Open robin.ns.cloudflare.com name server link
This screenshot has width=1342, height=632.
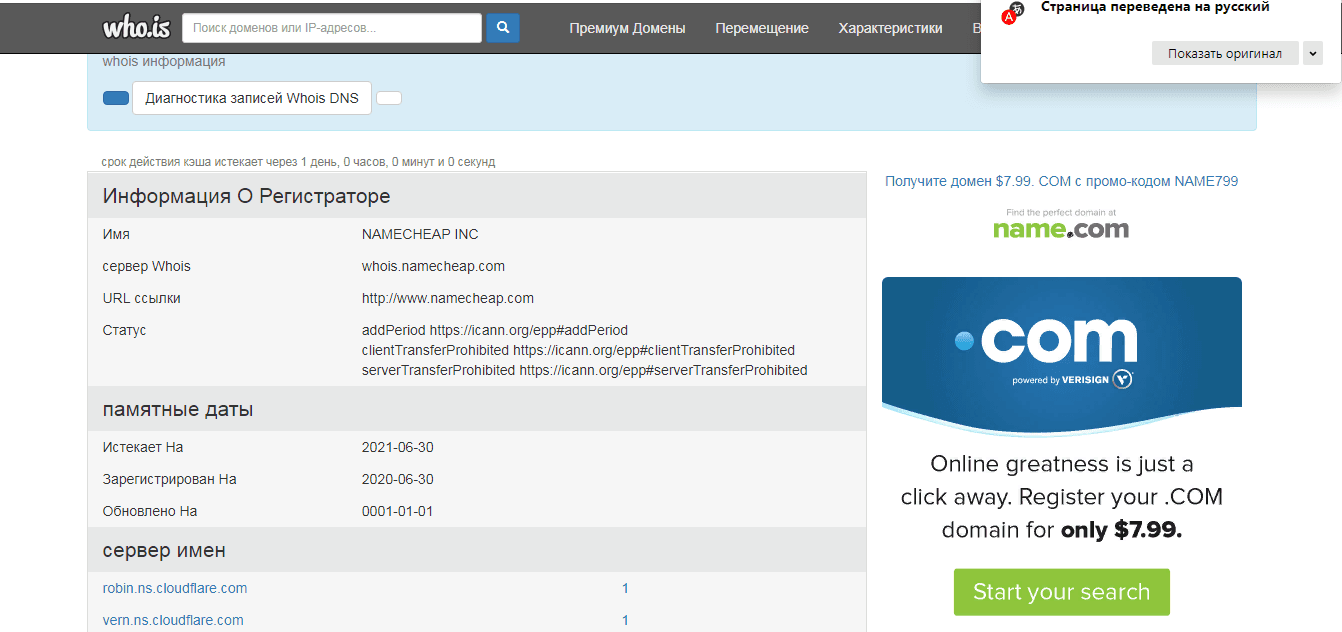175,588
